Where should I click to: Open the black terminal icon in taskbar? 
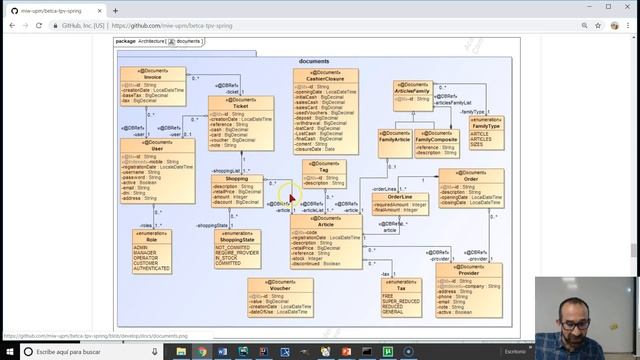click(x=367, y=351)
